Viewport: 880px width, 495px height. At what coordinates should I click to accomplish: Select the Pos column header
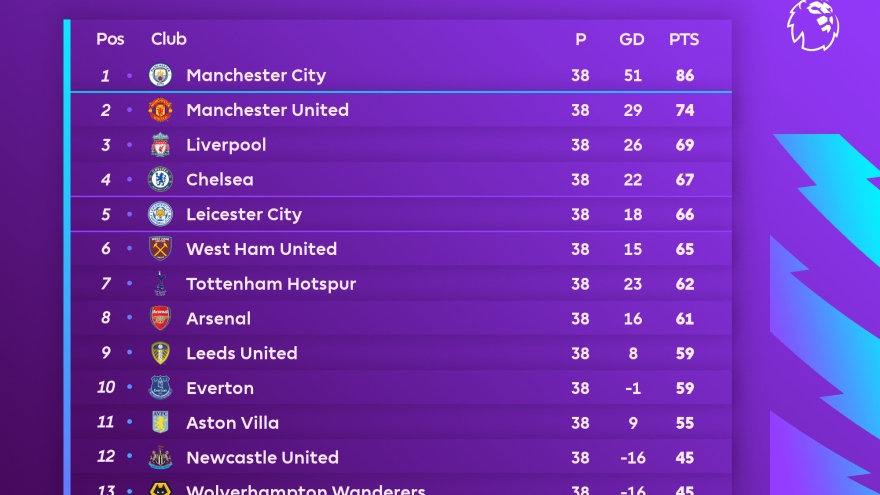(x=110, y=40)
